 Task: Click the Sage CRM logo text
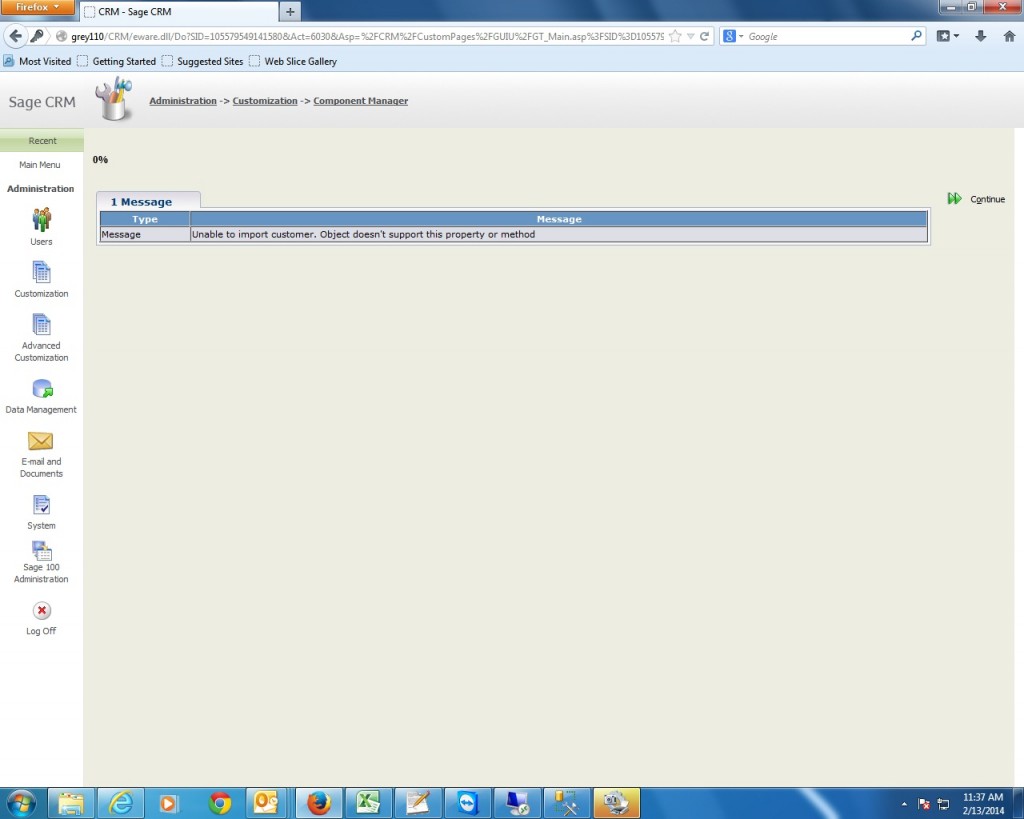tap(42, 102)
